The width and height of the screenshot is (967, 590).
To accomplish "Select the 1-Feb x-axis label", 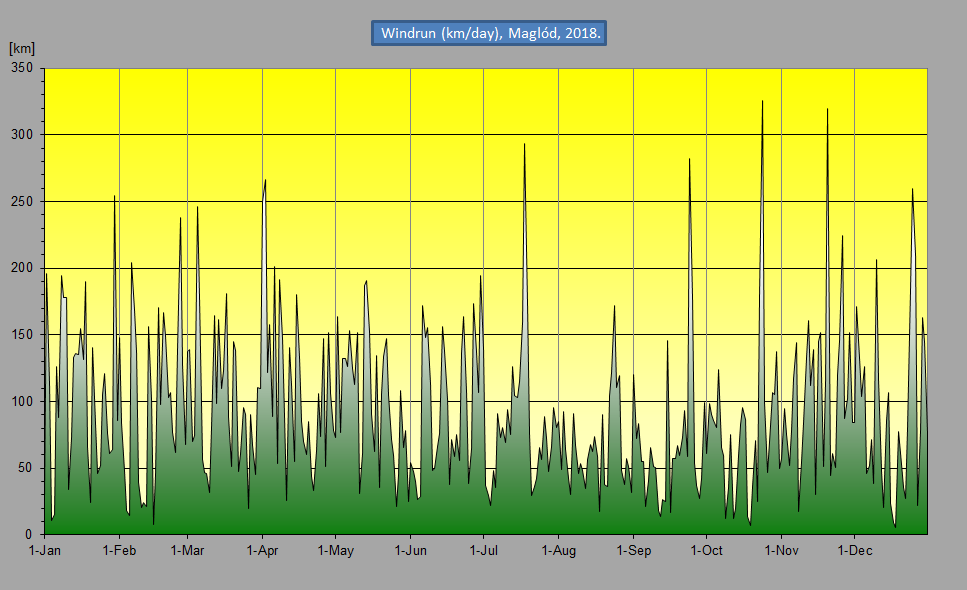I will (119, 551).
